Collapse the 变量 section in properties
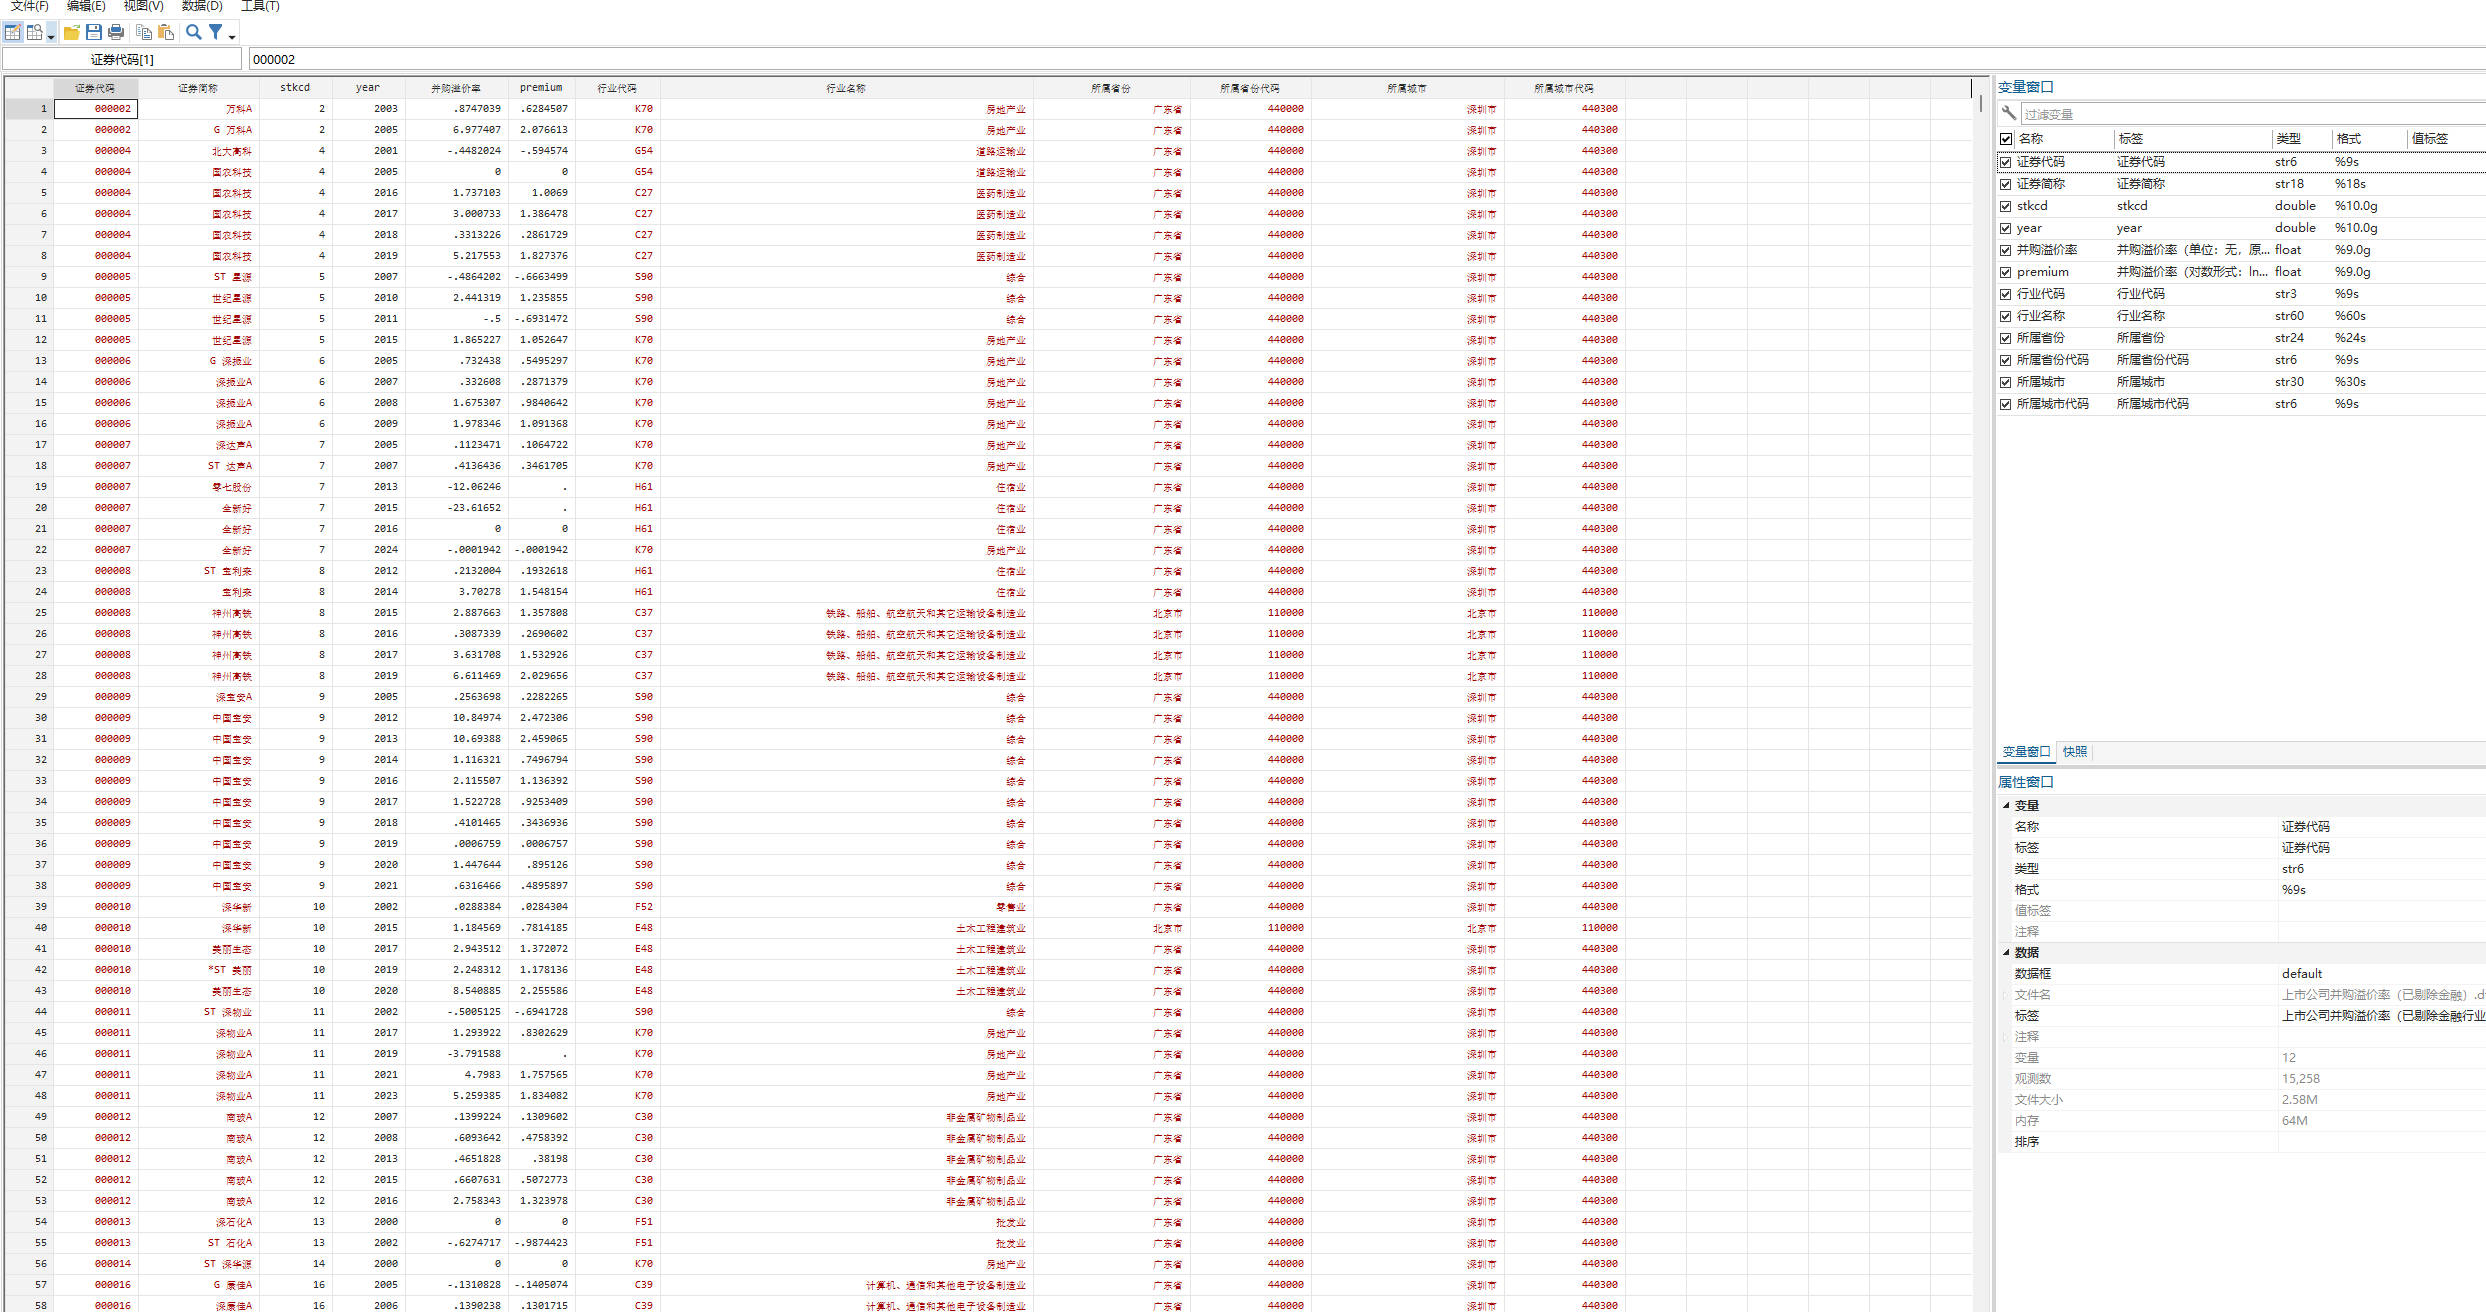Image resolution: width=2486 pixels, height=1312 pixels. pyautogui.click(x=2006, y=805)
